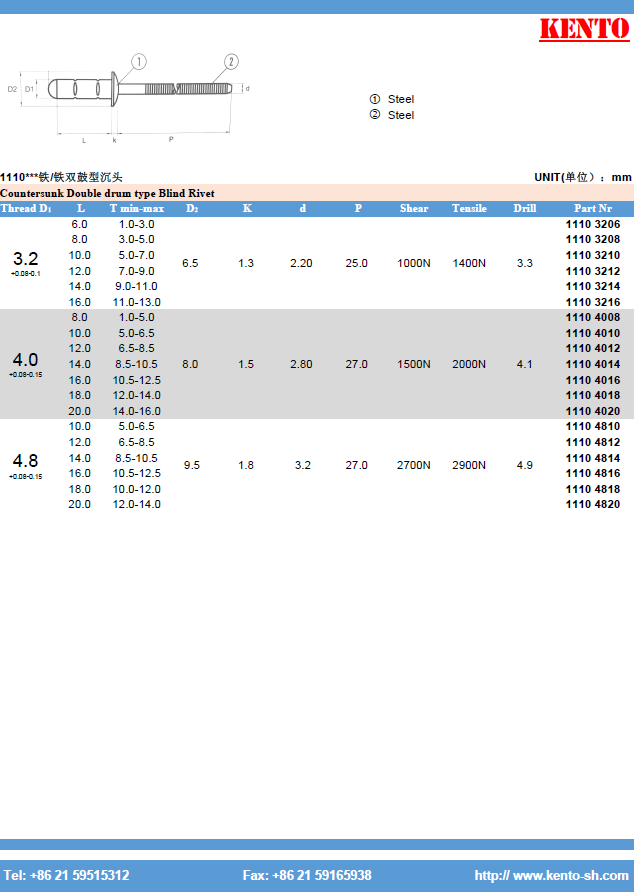Click the UNIT(单位): mm label
The width and height of the screenshot is (635, 893).
pyautogui.click(x=582, y=177)
